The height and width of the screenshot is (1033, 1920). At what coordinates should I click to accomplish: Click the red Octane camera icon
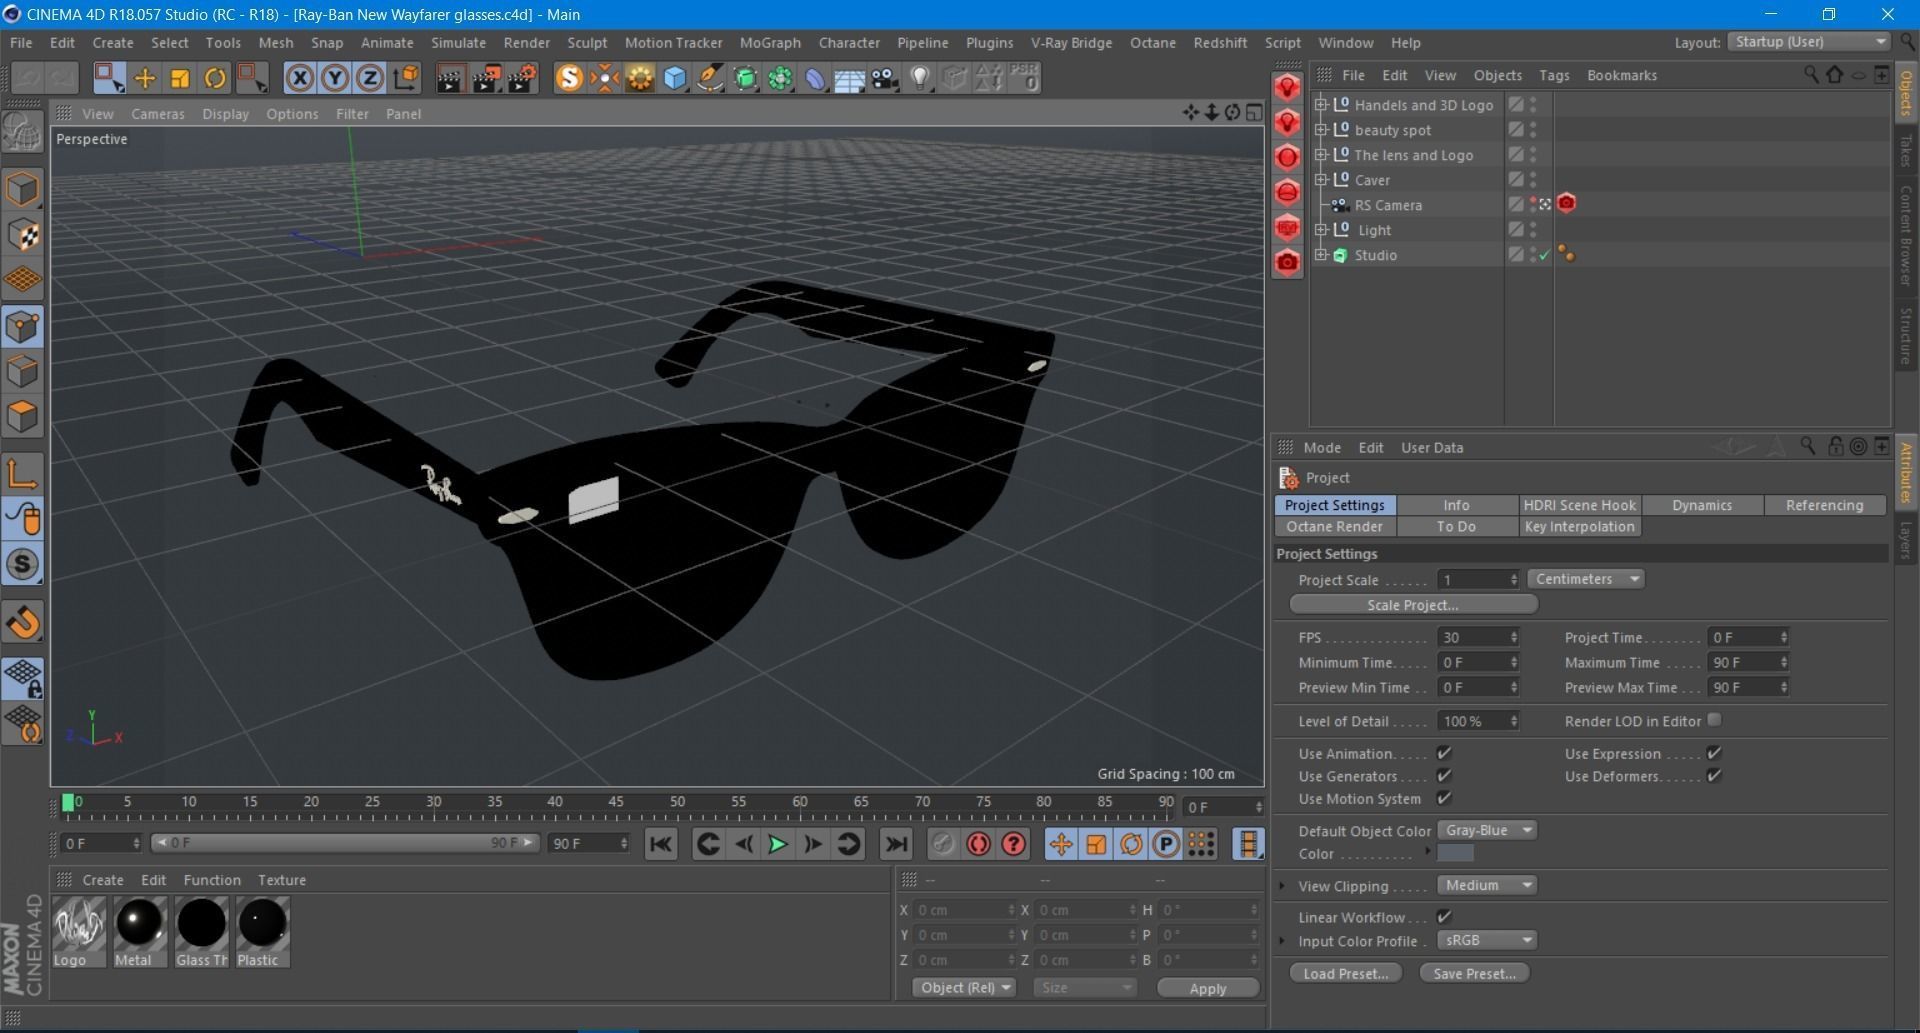coord(1287,262)
